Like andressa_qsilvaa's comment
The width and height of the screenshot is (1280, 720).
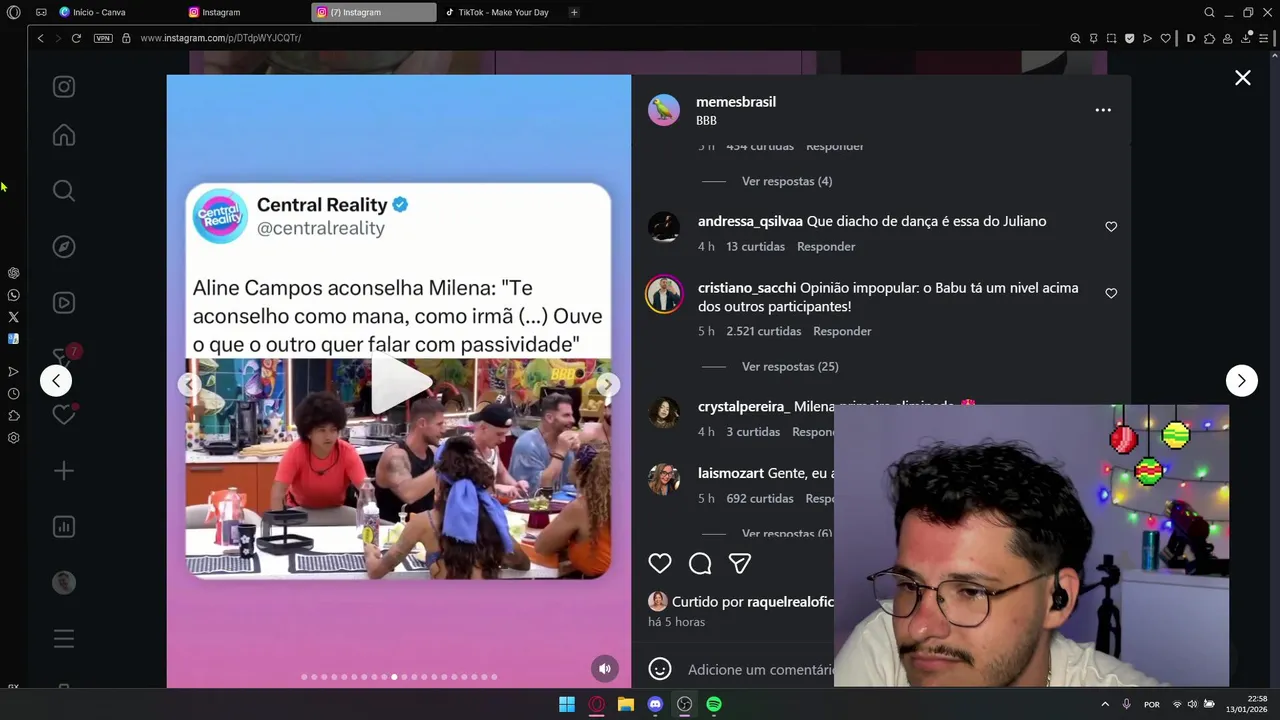(x=1111, y=227)
